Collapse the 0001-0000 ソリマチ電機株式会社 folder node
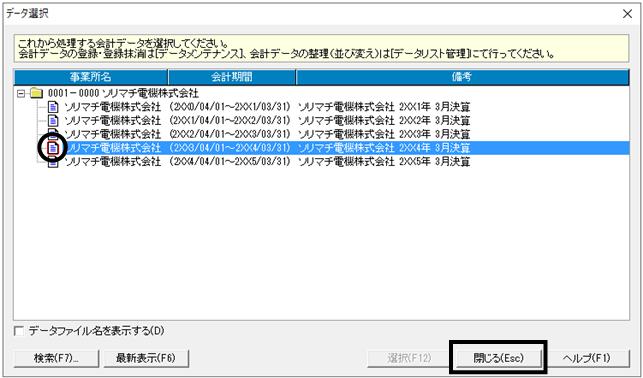643x378 pixels. pyautogui.click(x=21, y=94)
